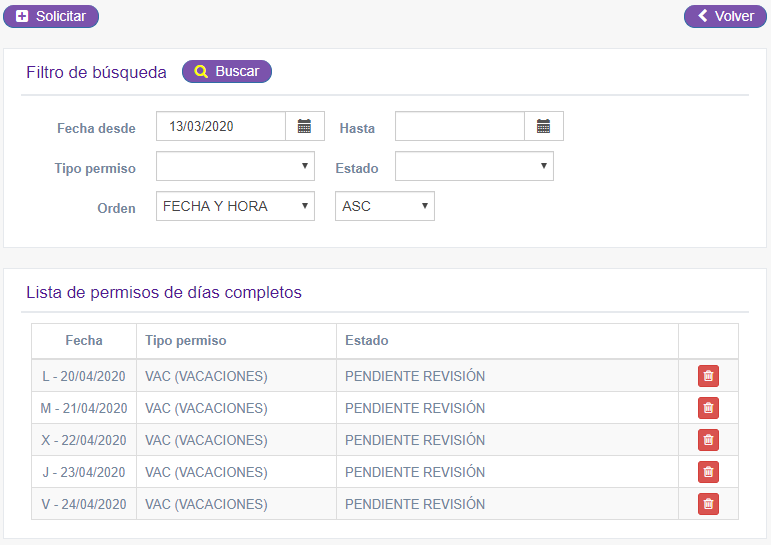The image size is (771, 545).
Task: Run the search with Buscar
Action: point(227,71)
